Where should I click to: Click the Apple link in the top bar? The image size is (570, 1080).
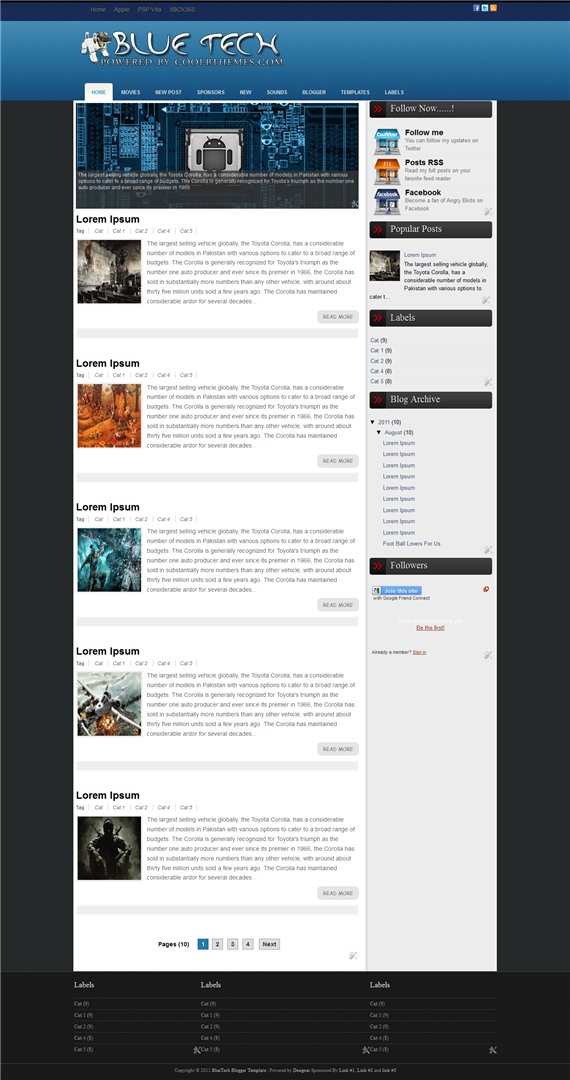click(x=122, y=10)
